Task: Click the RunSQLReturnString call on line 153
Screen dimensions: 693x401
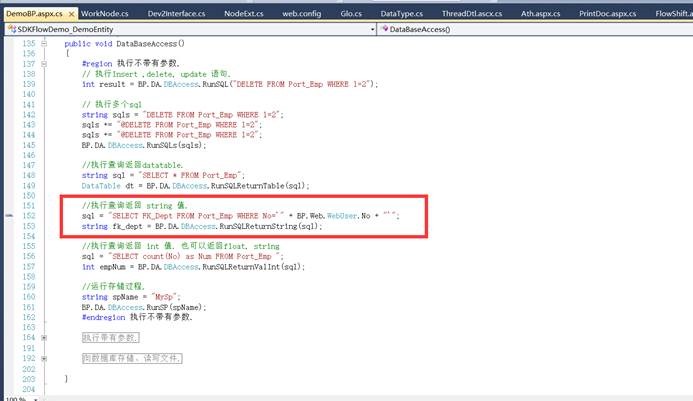Action: (270, 226)
